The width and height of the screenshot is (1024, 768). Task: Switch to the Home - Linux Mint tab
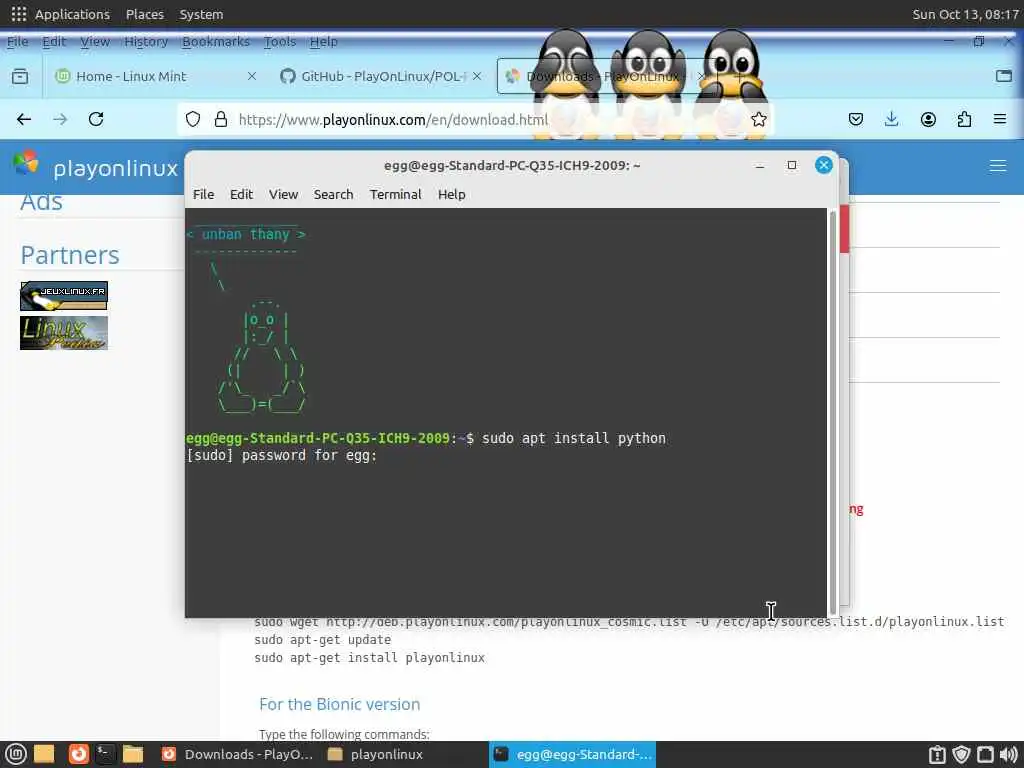(155, 76)
